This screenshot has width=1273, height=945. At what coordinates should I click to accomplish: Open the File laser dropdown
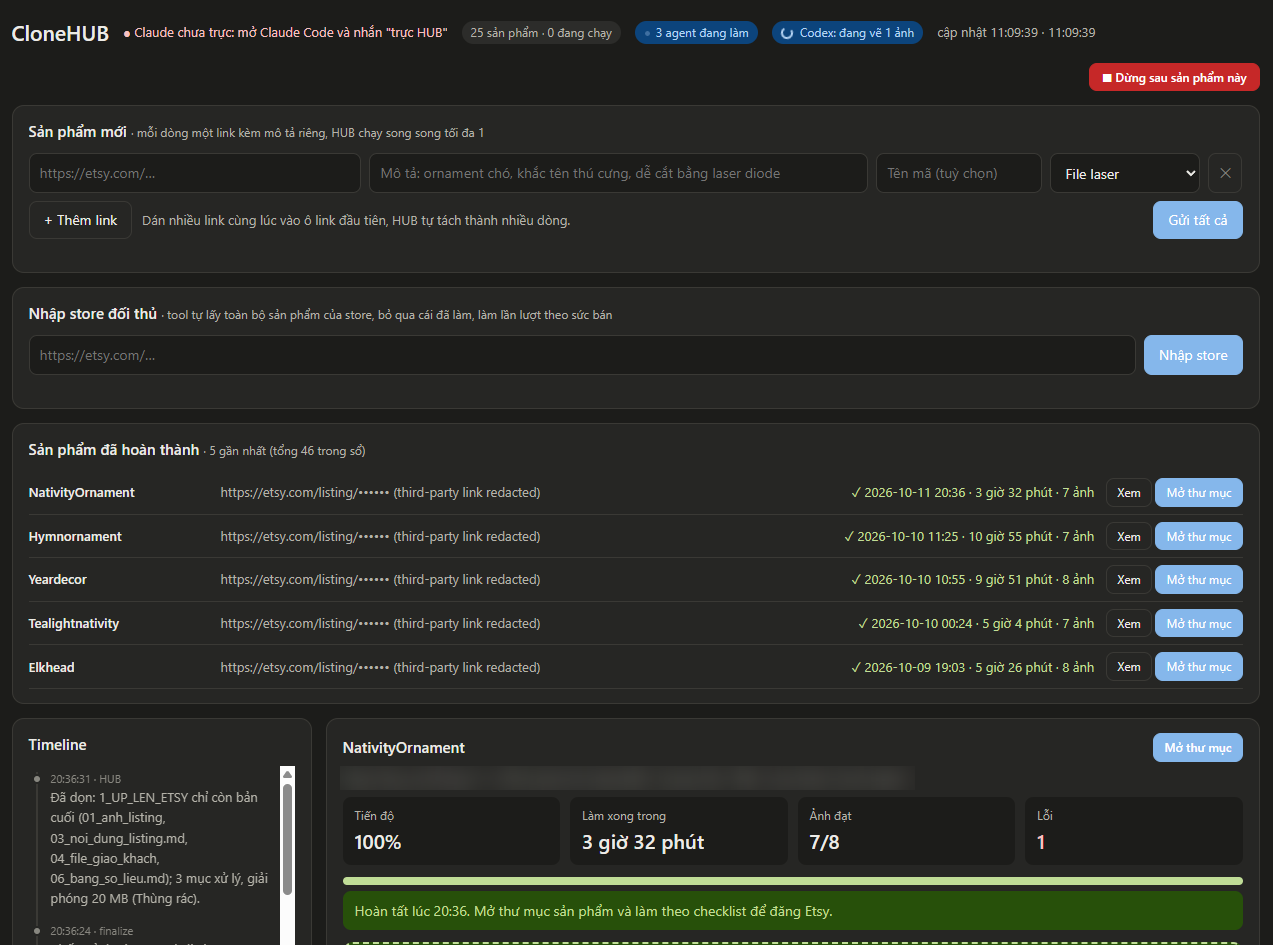point(1124,173)
